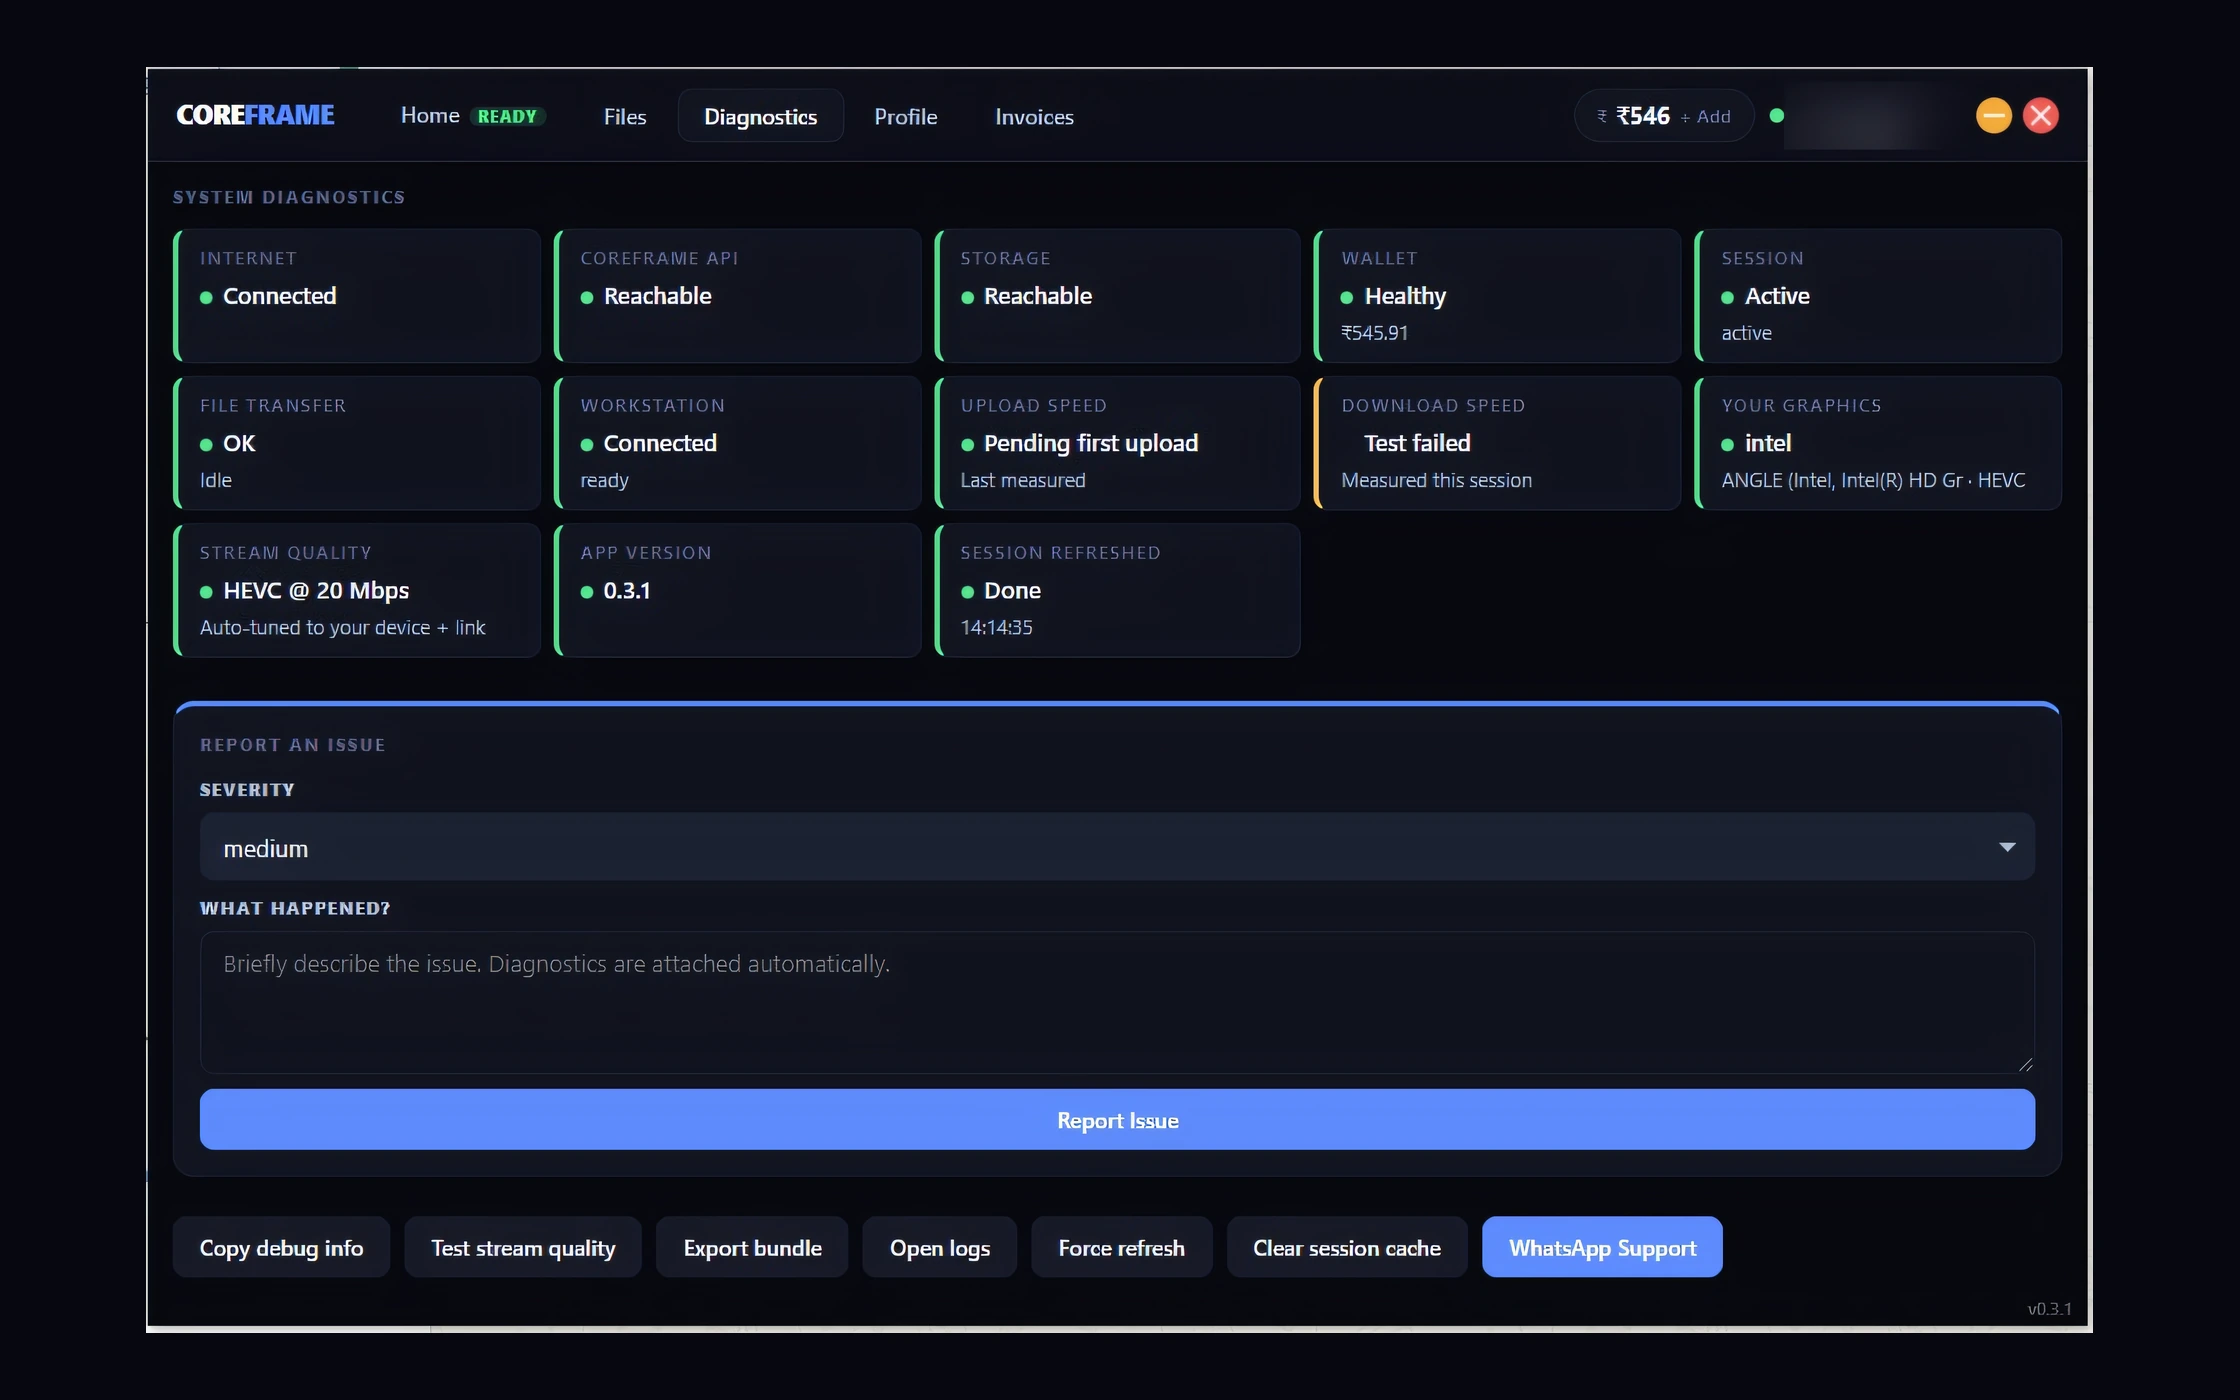Click the Stream Quality HEVC @ 20 Mbps card
Image resolution: width=2240 pixels, height=1400 pixels.
[x=357, y=590]
